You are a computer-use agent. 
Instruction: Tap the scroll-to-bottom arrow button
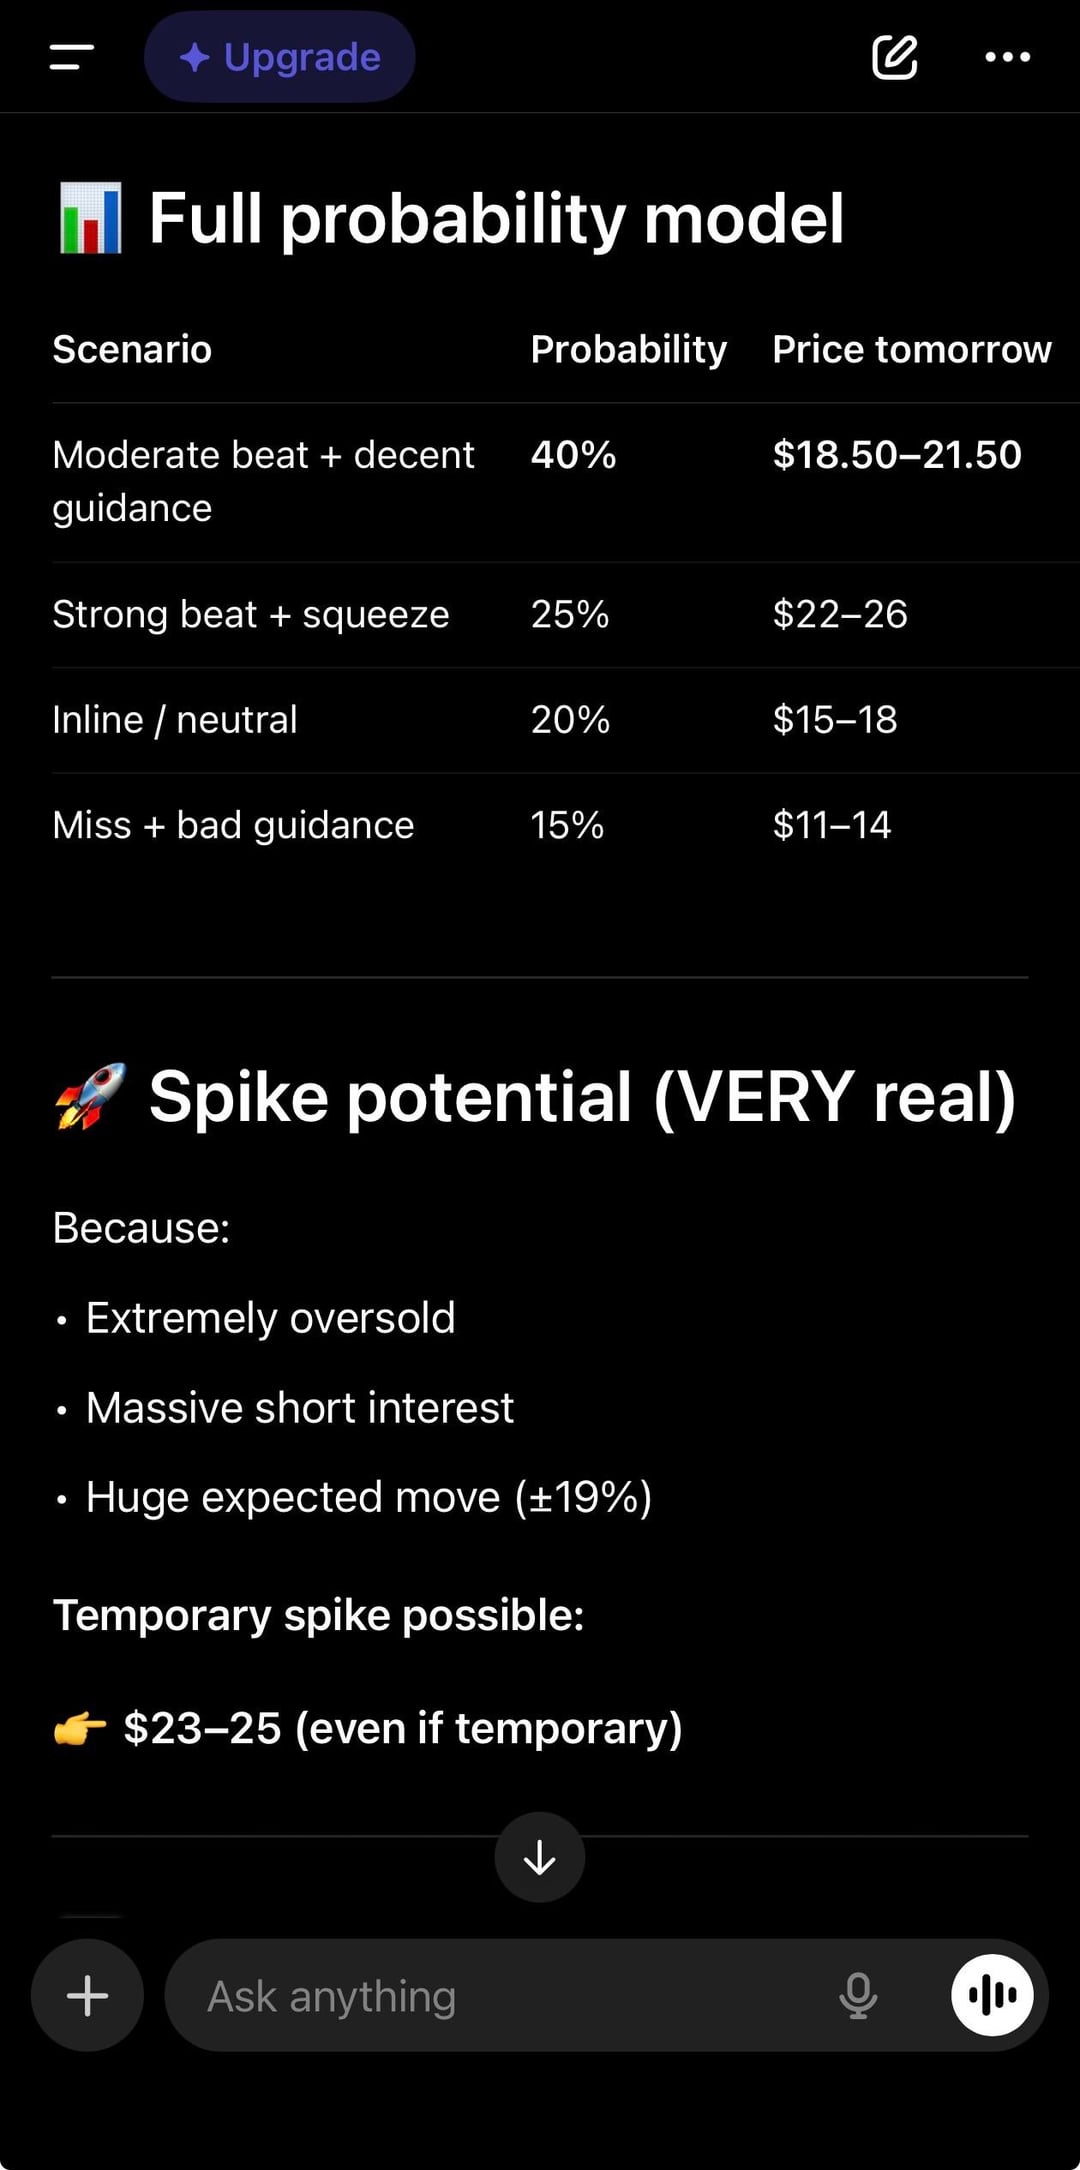pos(540,1858)
